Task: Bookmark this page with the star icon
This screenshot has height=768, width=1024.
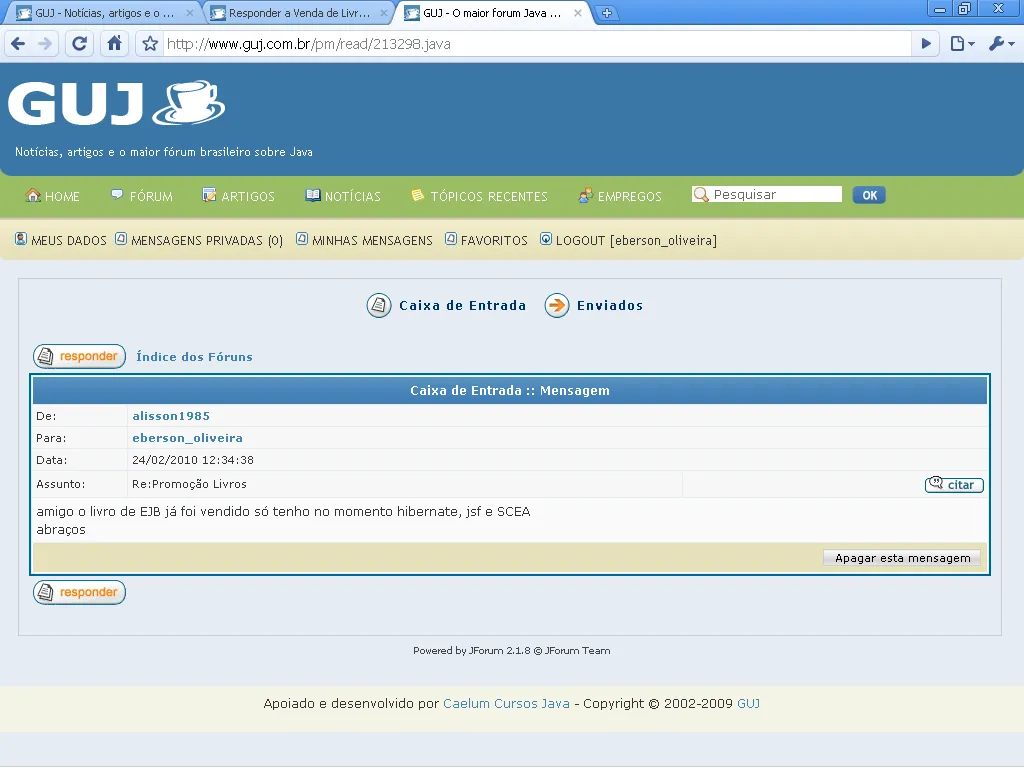Action: click(x=150, y=44)
